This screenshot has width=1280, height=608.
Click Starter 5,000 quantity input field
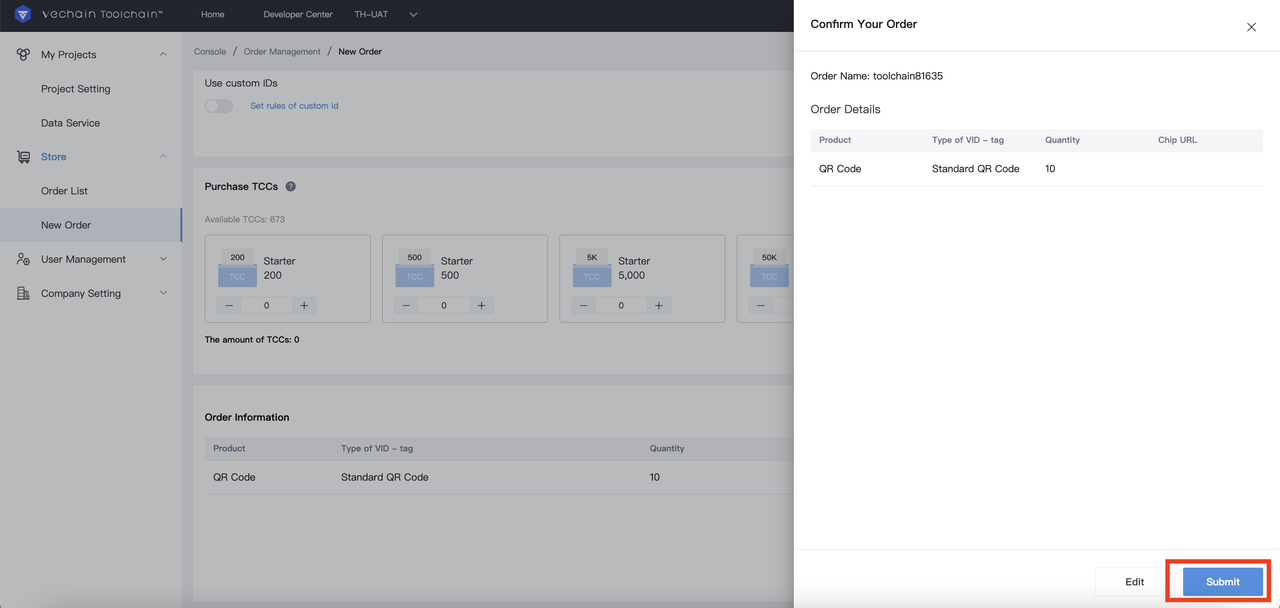pos(621,305)
